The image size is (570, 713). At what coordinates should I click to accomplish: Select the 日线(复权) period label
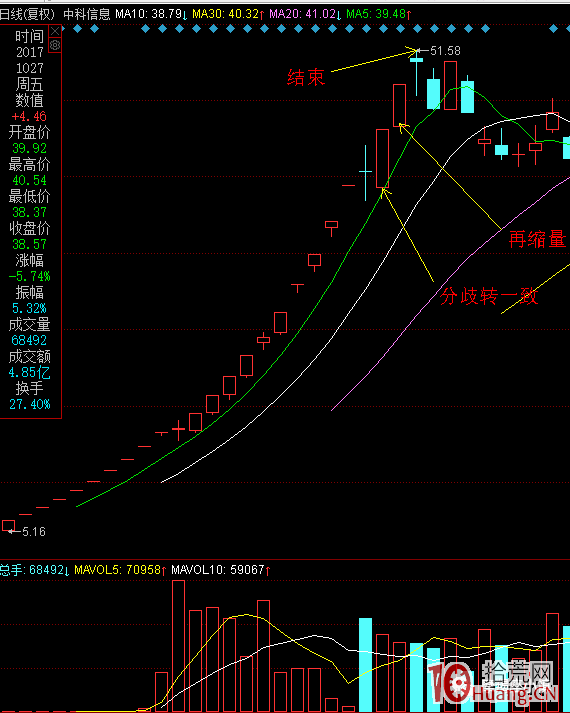point(27,14)
